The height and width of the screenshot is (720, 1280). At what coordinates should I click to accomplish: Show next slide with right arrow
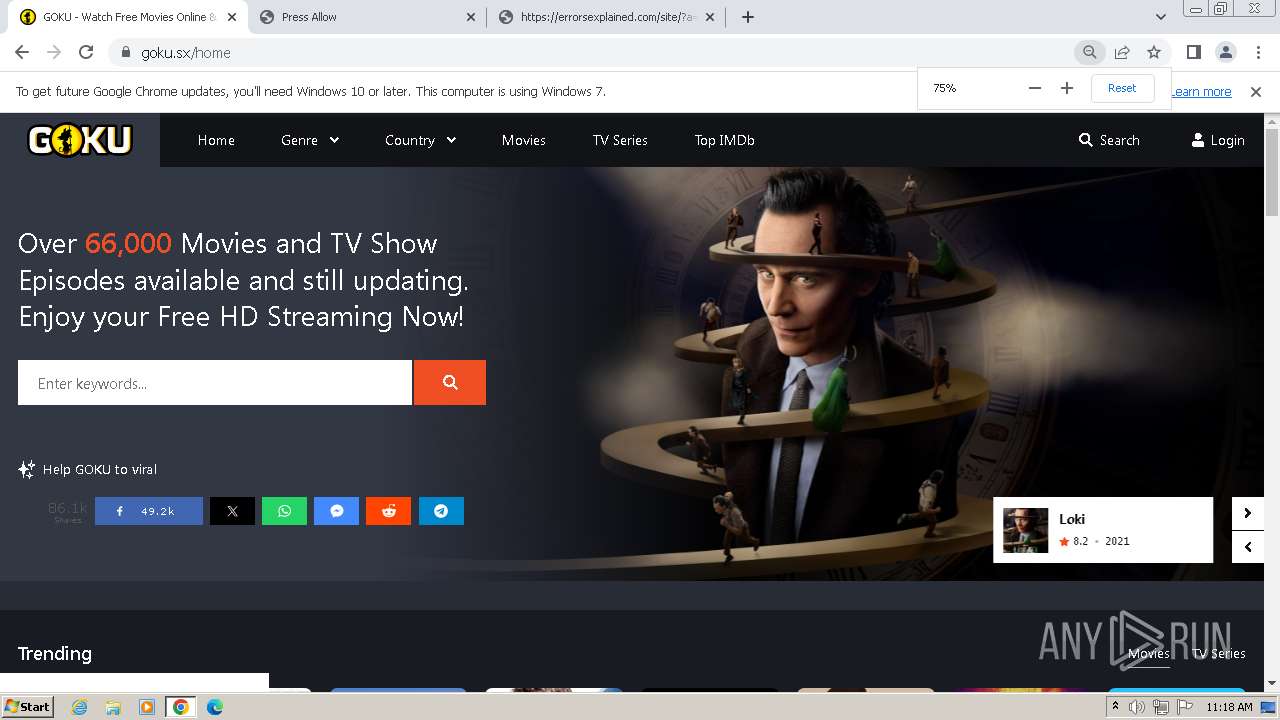(1247, 513)
